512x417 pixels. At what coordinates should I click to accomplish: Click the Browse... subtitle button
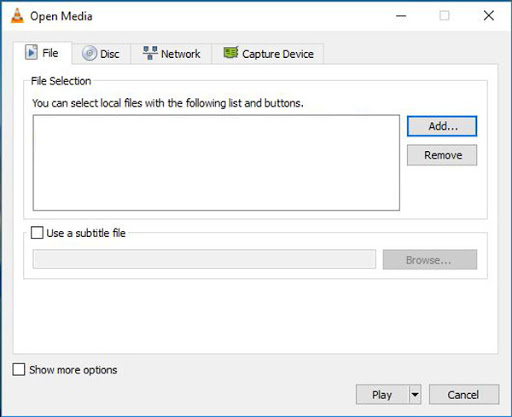click(430, 259)
